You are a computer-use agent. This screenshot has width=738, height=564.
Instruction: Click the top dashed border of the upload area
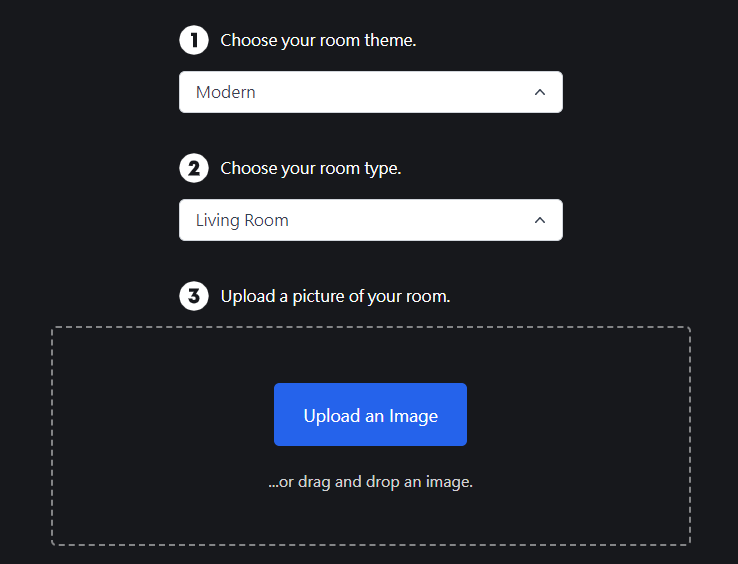pos(370,327)
